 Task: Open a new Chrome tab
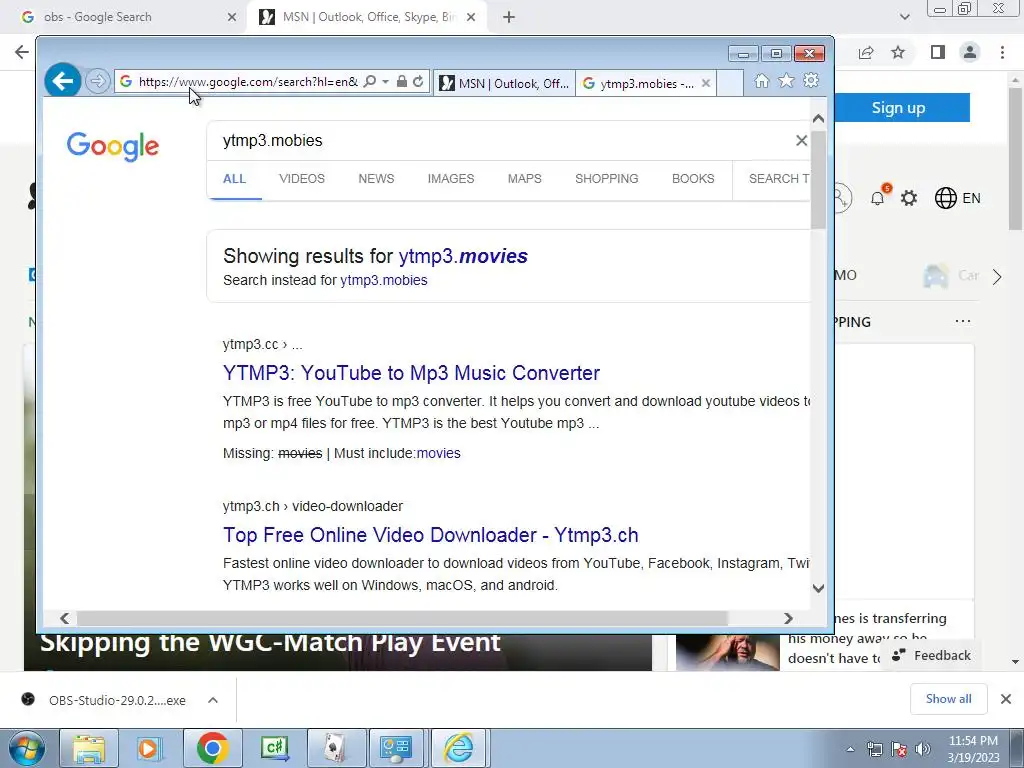click(x=509, y=17)
